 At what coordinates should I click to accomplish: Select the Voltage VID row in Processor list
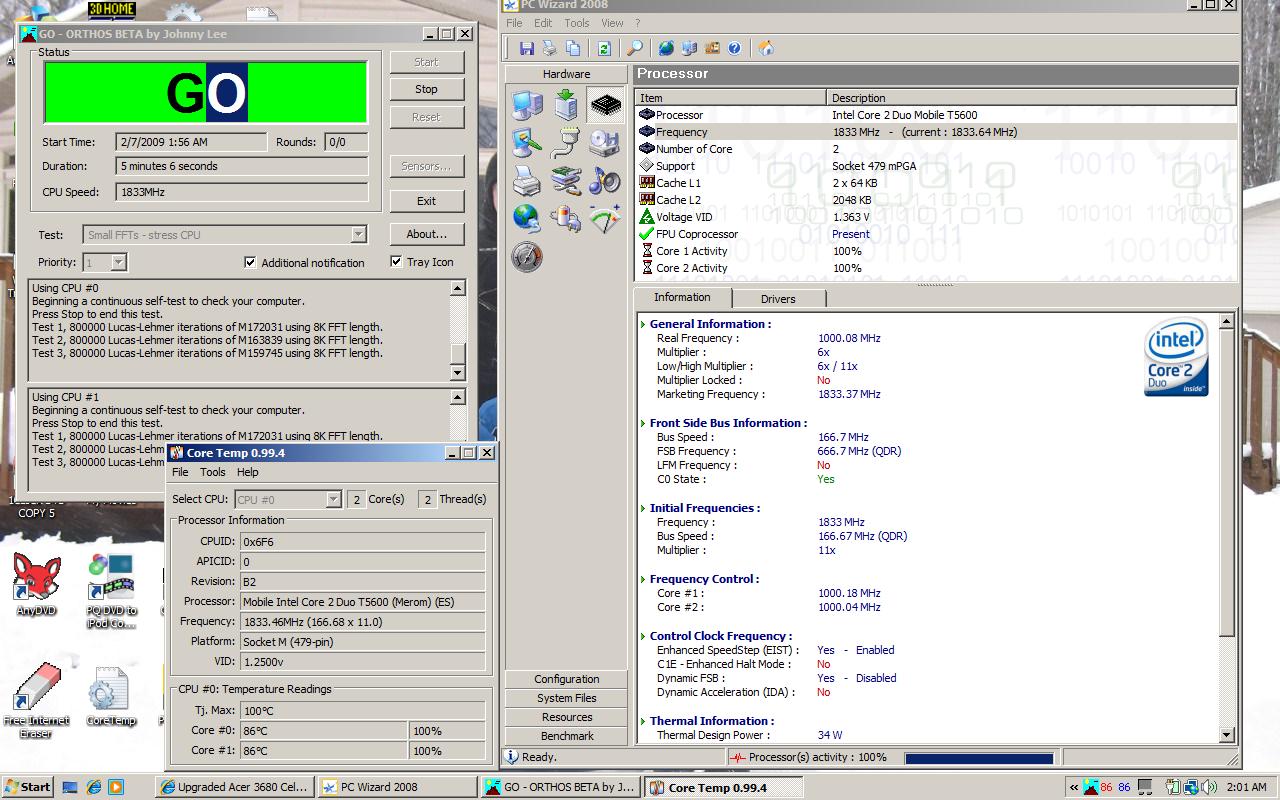point(936,217)
